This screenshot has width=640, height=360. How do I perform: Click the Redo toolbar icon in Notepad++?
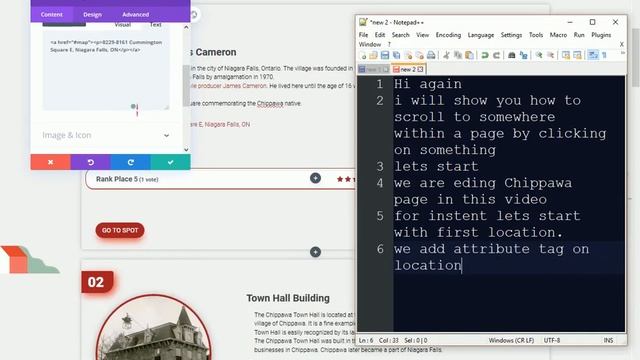tap(496, 55)
